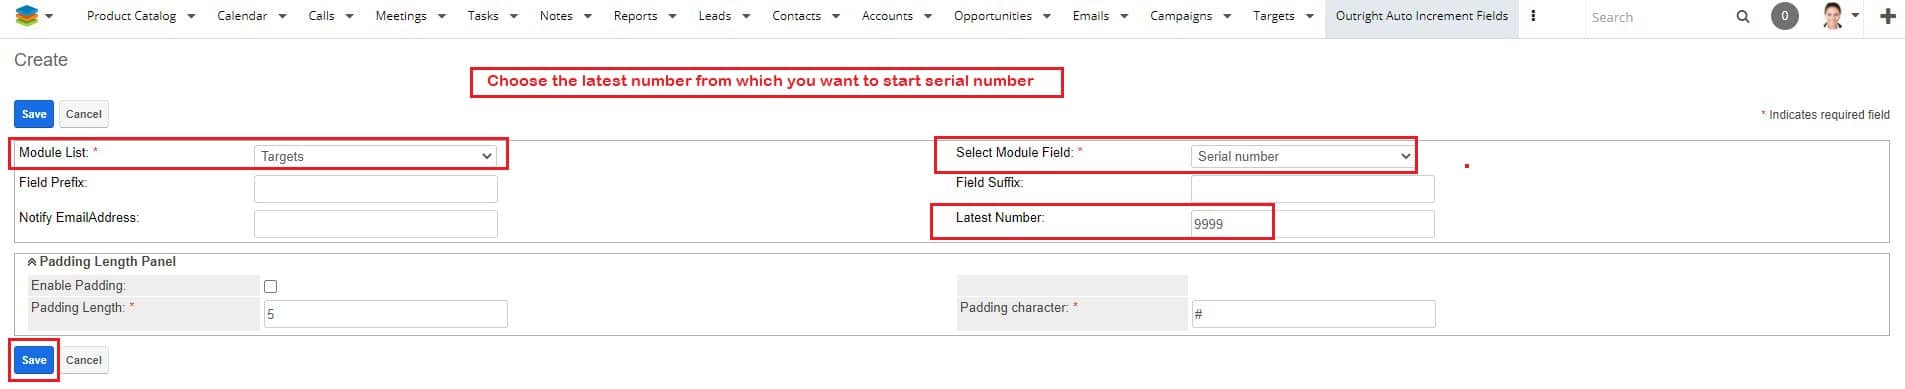The image size is (1905, 389).
Task: Open the Reports menu
Action: [x=635, y=16]
